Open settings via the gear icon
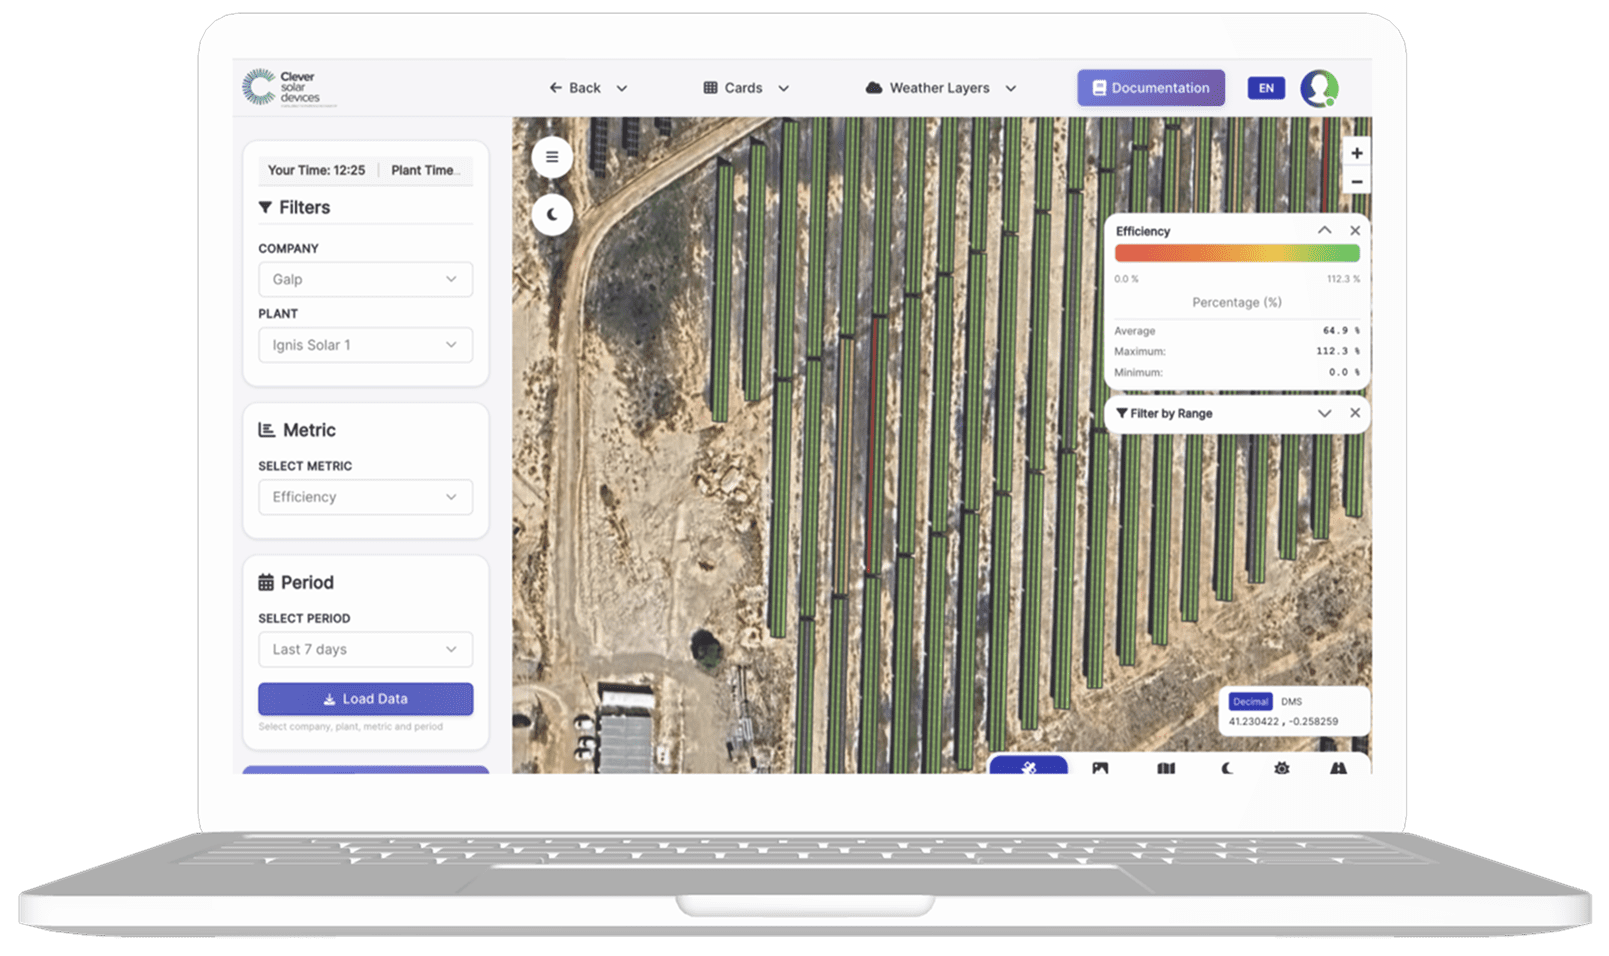This screenshot has height=956, width=1609. click(x=1281, y=769)
